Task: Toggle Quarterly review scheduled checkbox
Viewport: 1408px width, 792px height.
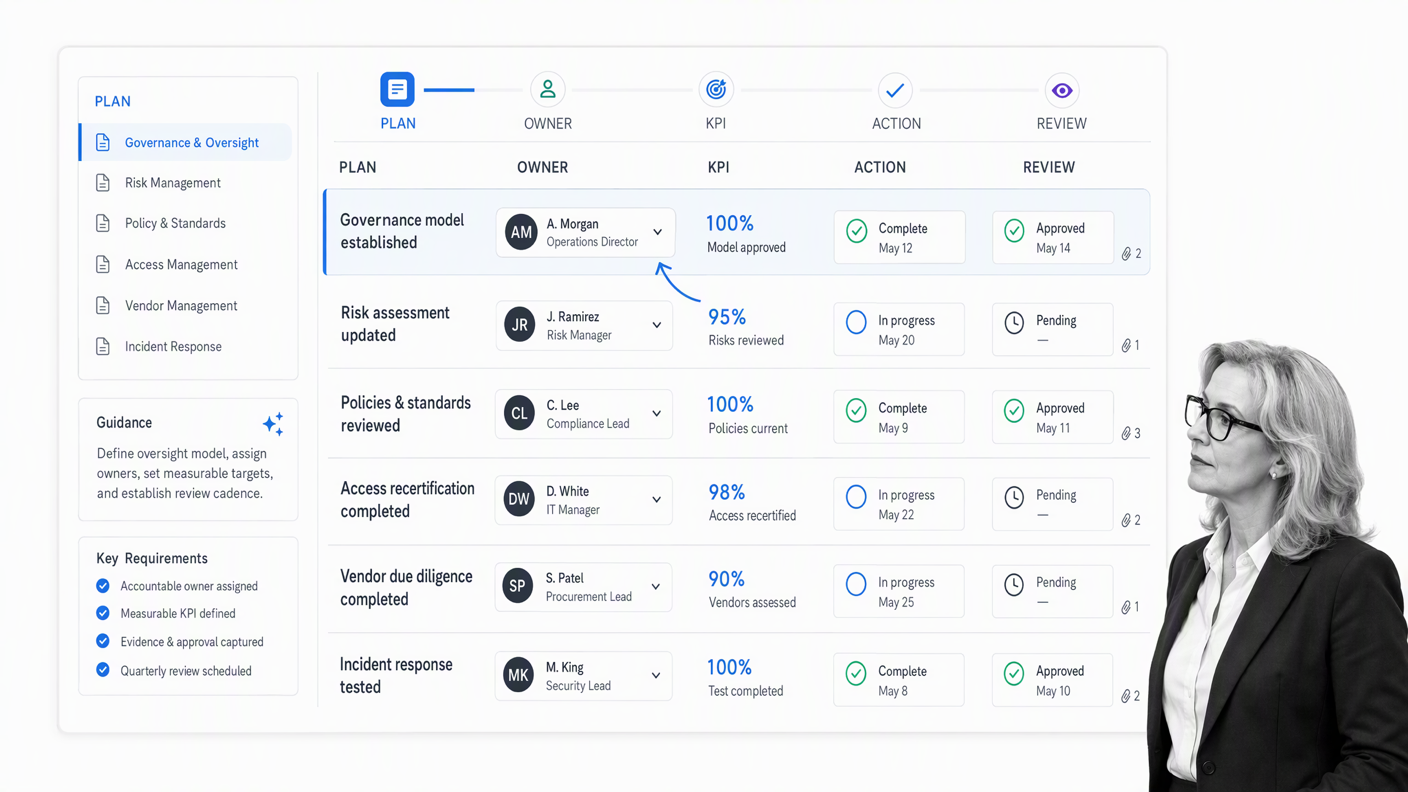Action: click(103, 670)
